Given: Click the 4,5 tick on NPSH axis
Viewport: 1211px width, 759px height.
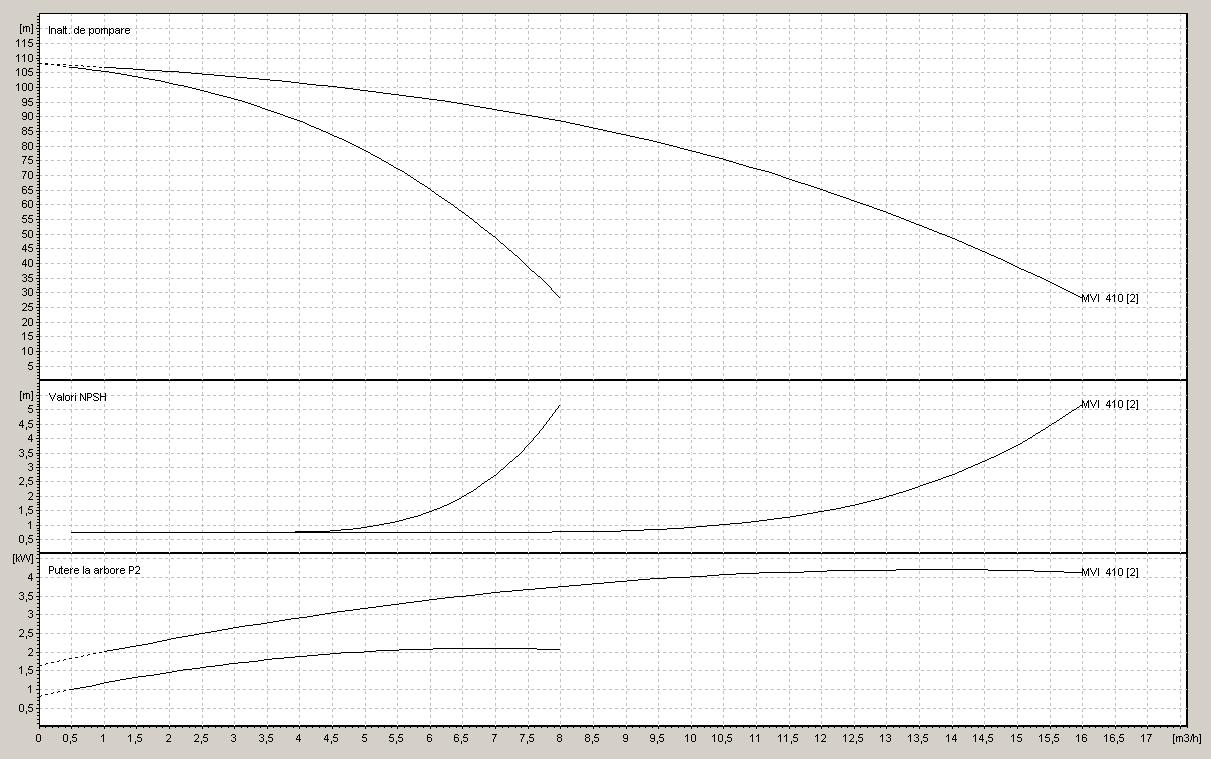Looking at the screenshot, I should [27, 423].
